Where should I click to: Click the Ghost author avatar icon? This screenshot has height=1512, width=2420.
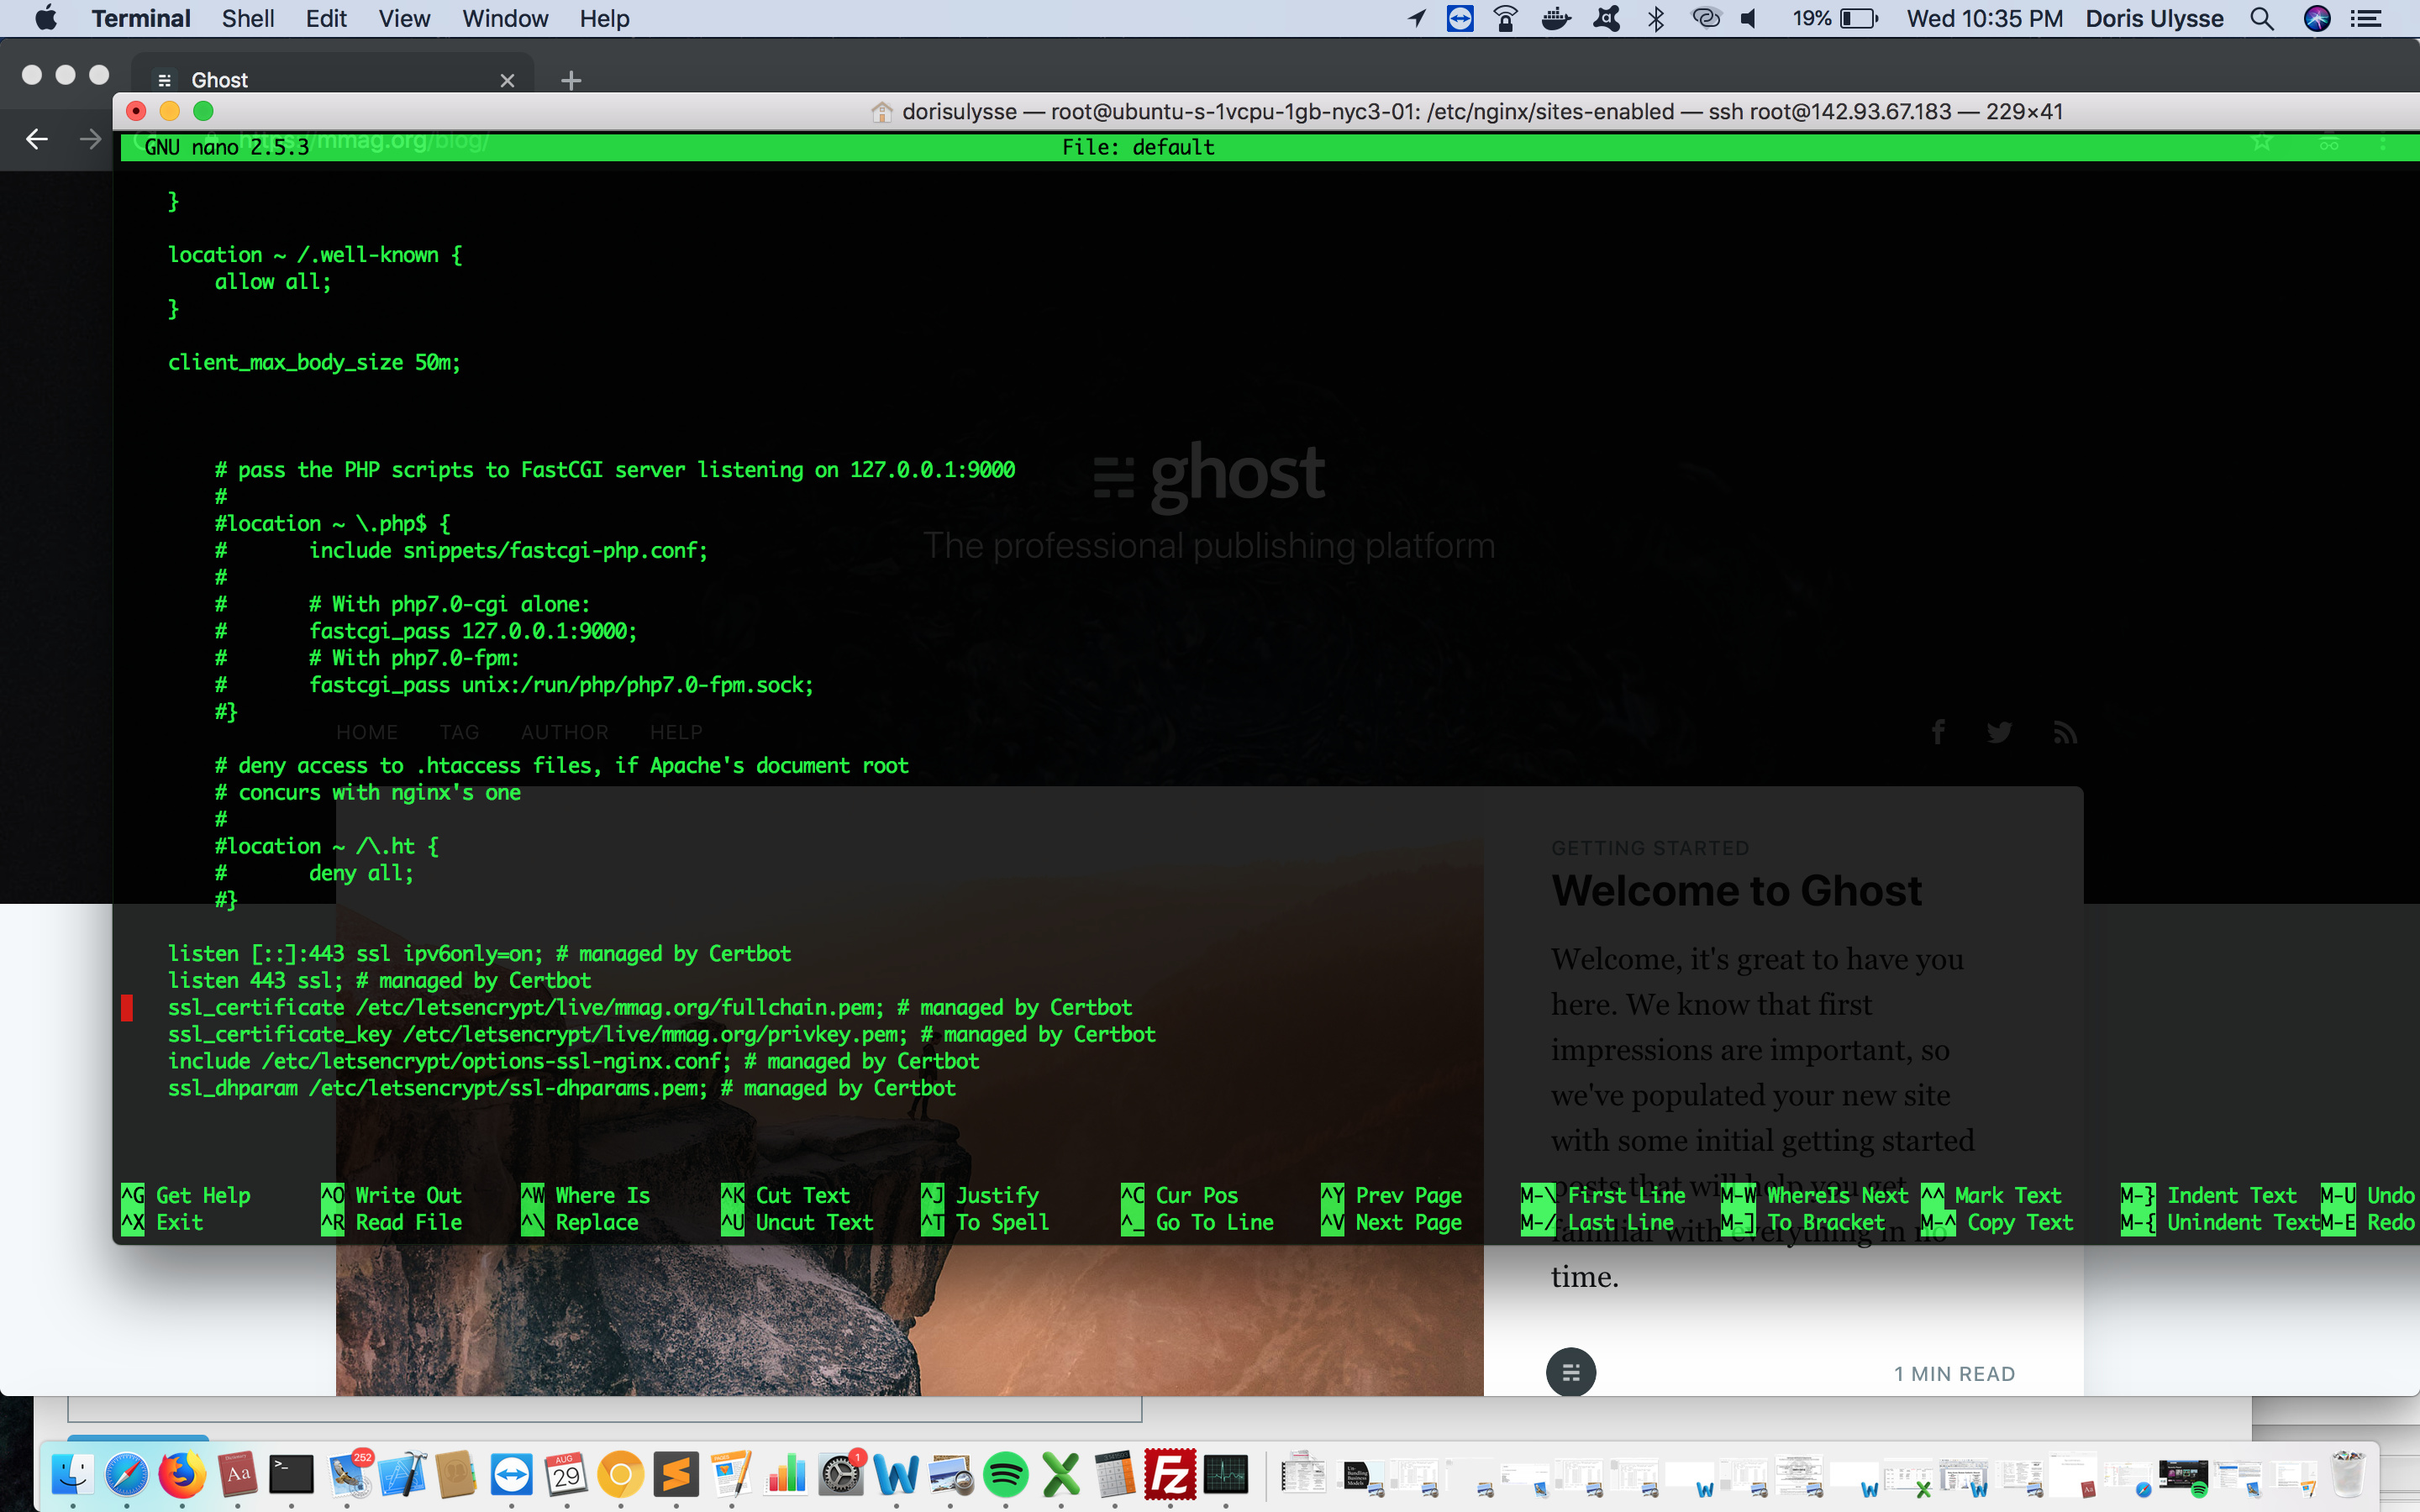click(1571, 1372)
